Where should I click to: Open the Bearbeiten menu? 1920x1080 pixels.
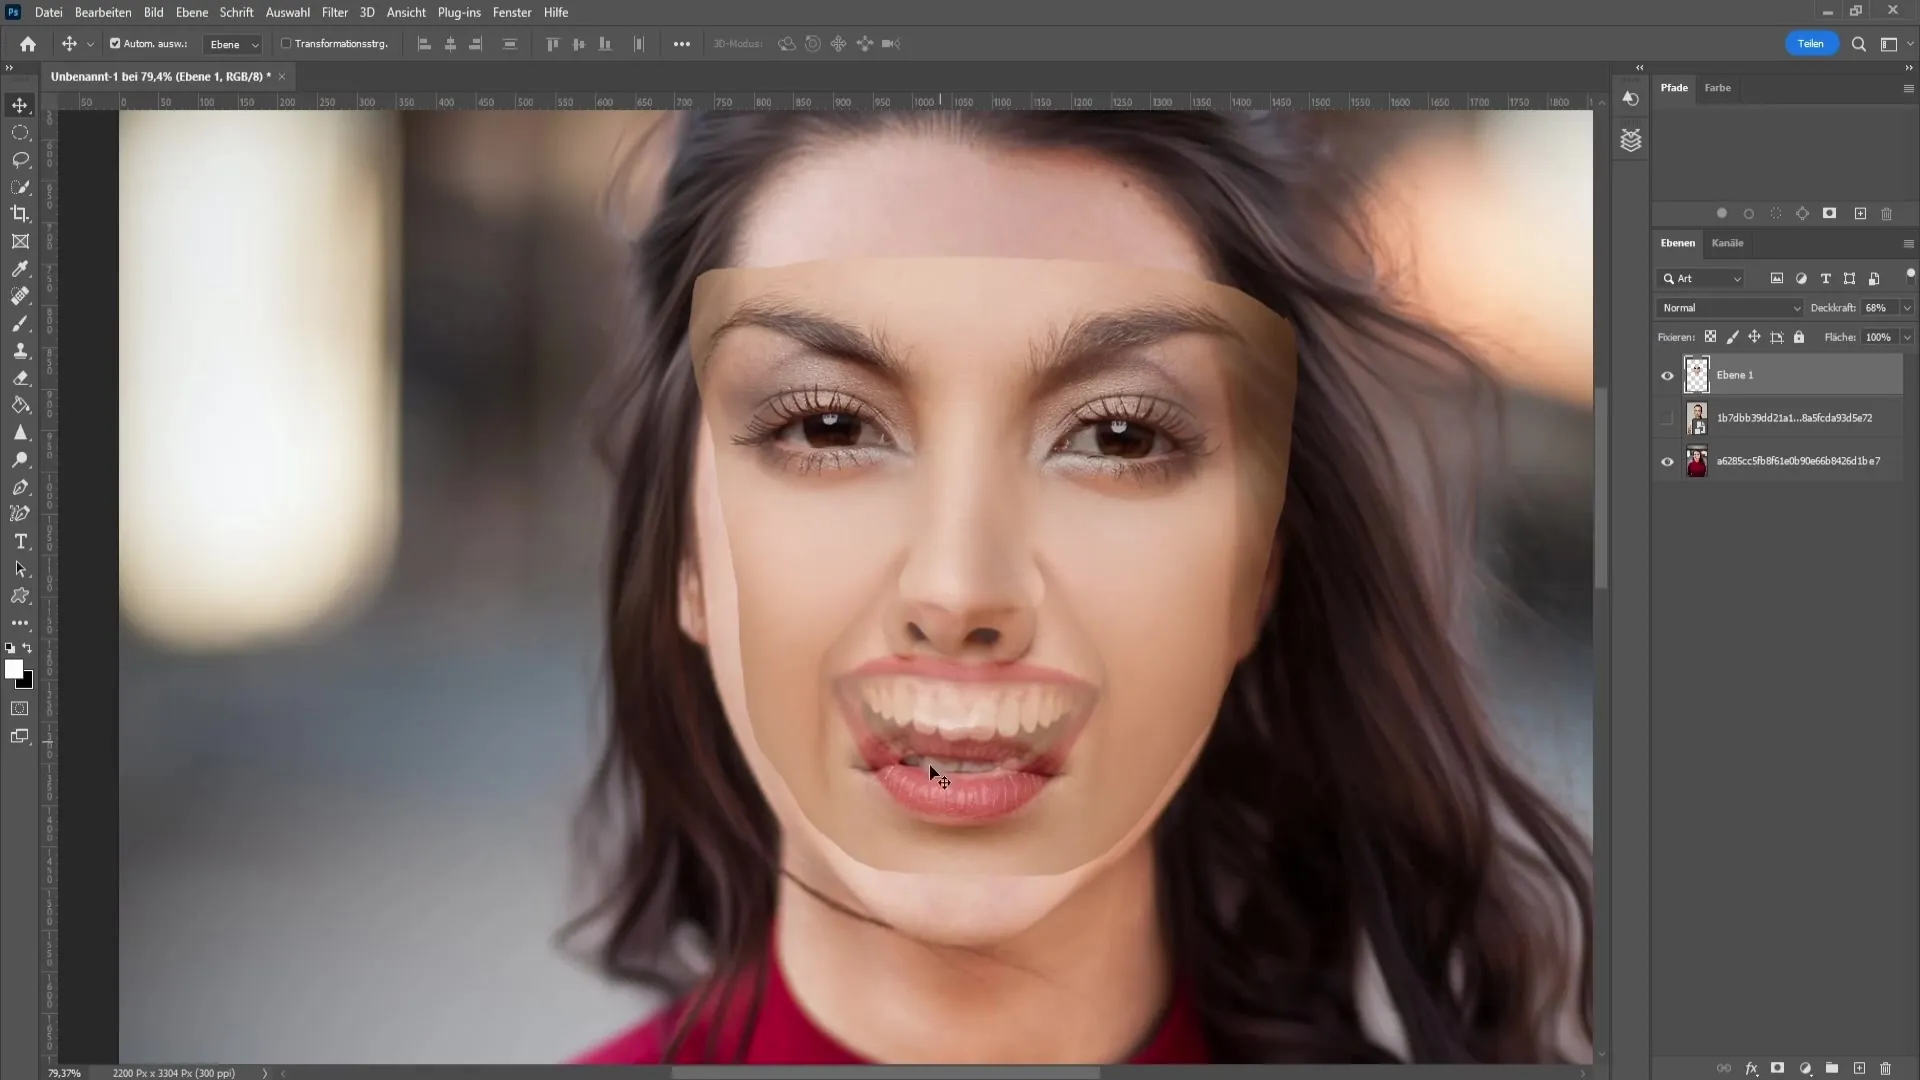pos(102,12)
